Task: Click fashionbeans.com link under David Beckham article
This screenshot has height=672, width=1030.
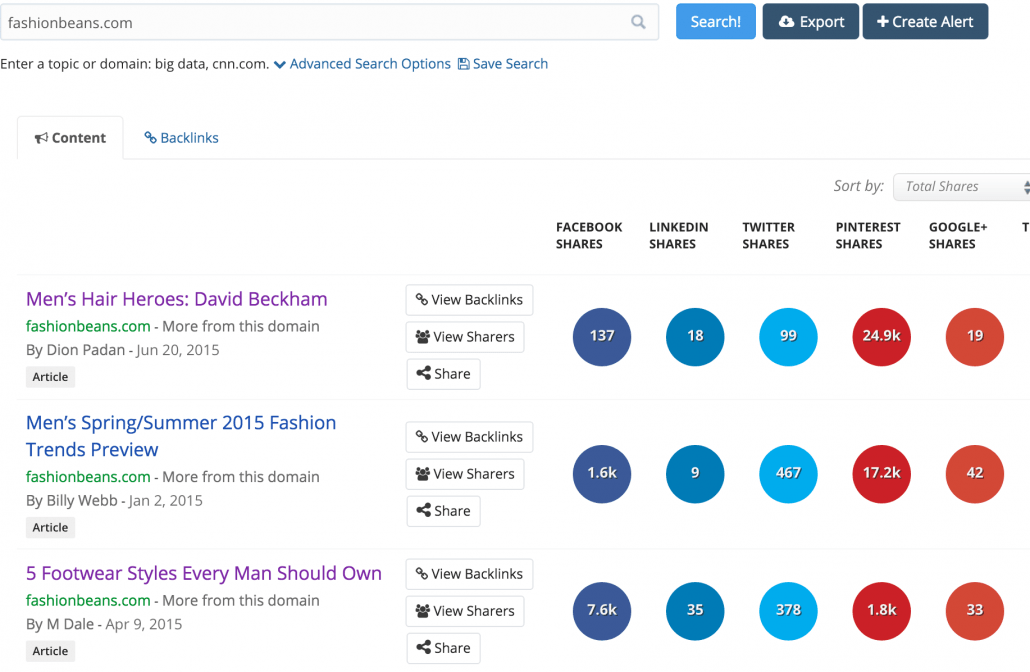Action: tap(88, 326)
